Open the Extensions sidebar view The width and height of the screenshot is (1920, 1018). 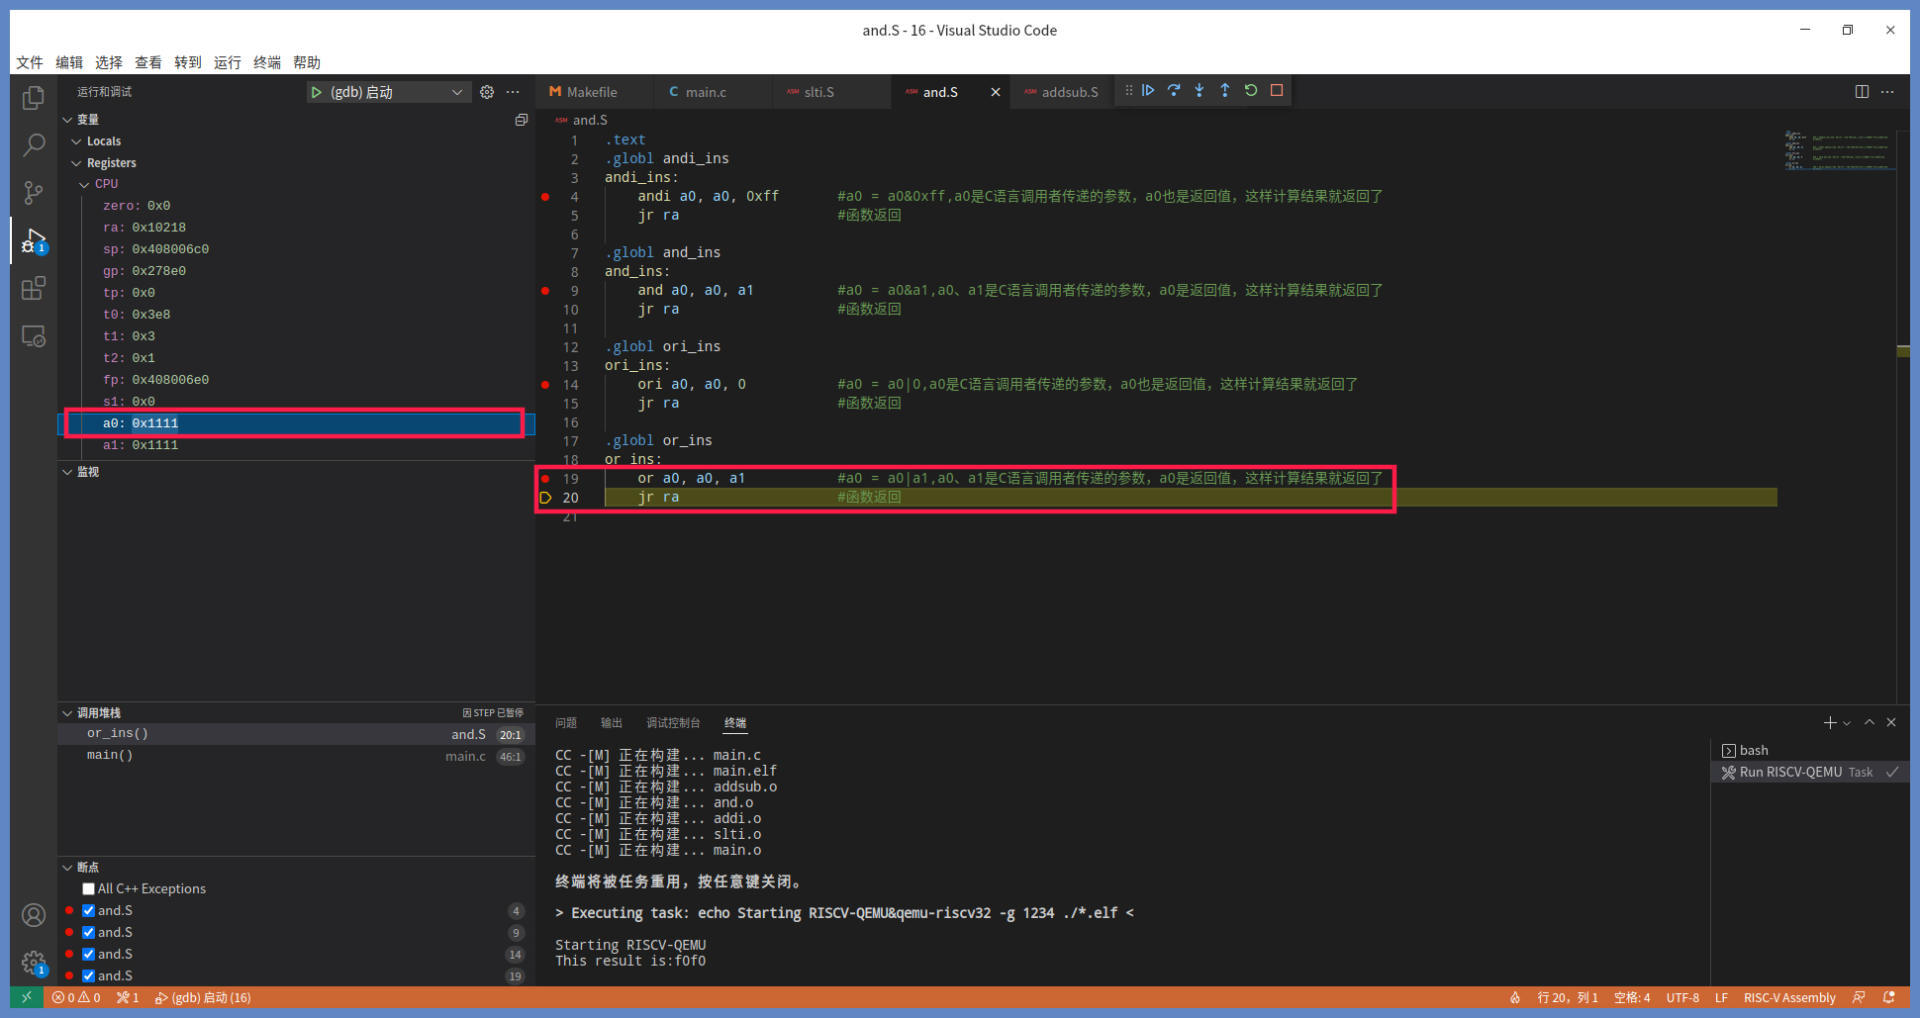33,289
